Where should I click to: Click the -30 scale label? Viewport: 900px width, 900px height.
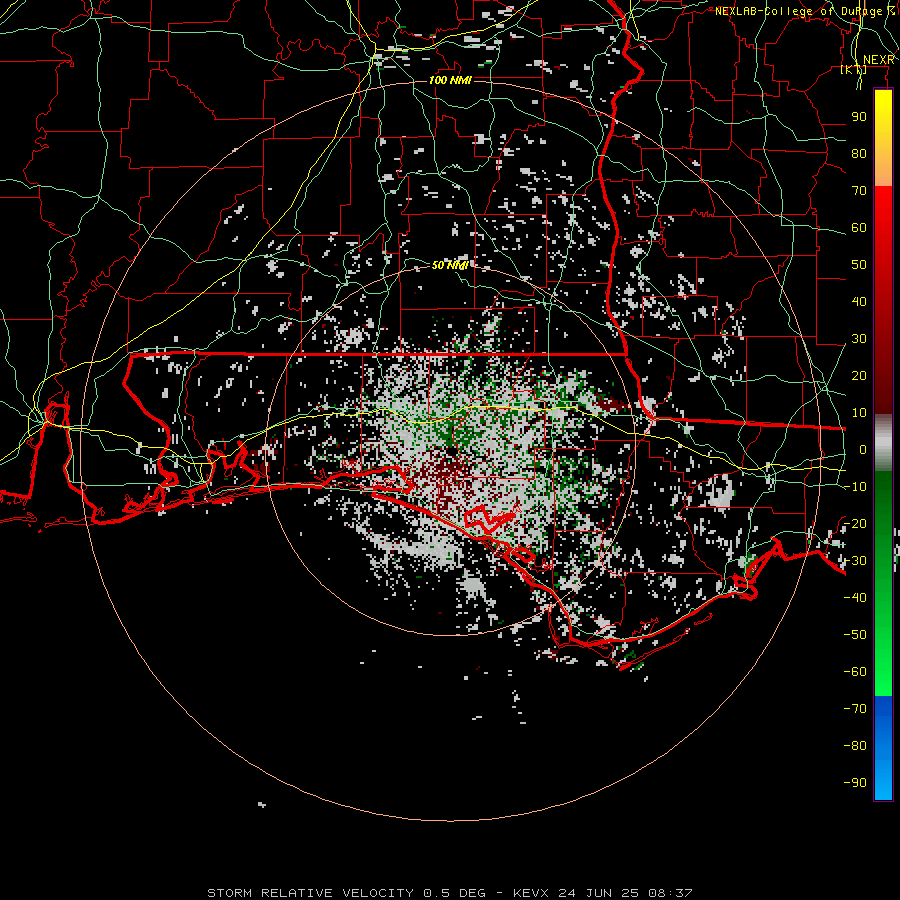pos(855,561)
